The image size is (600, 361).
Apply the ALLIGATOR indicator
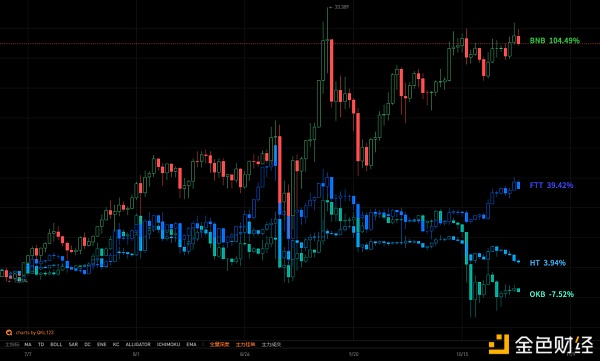(x=138, y=345)
